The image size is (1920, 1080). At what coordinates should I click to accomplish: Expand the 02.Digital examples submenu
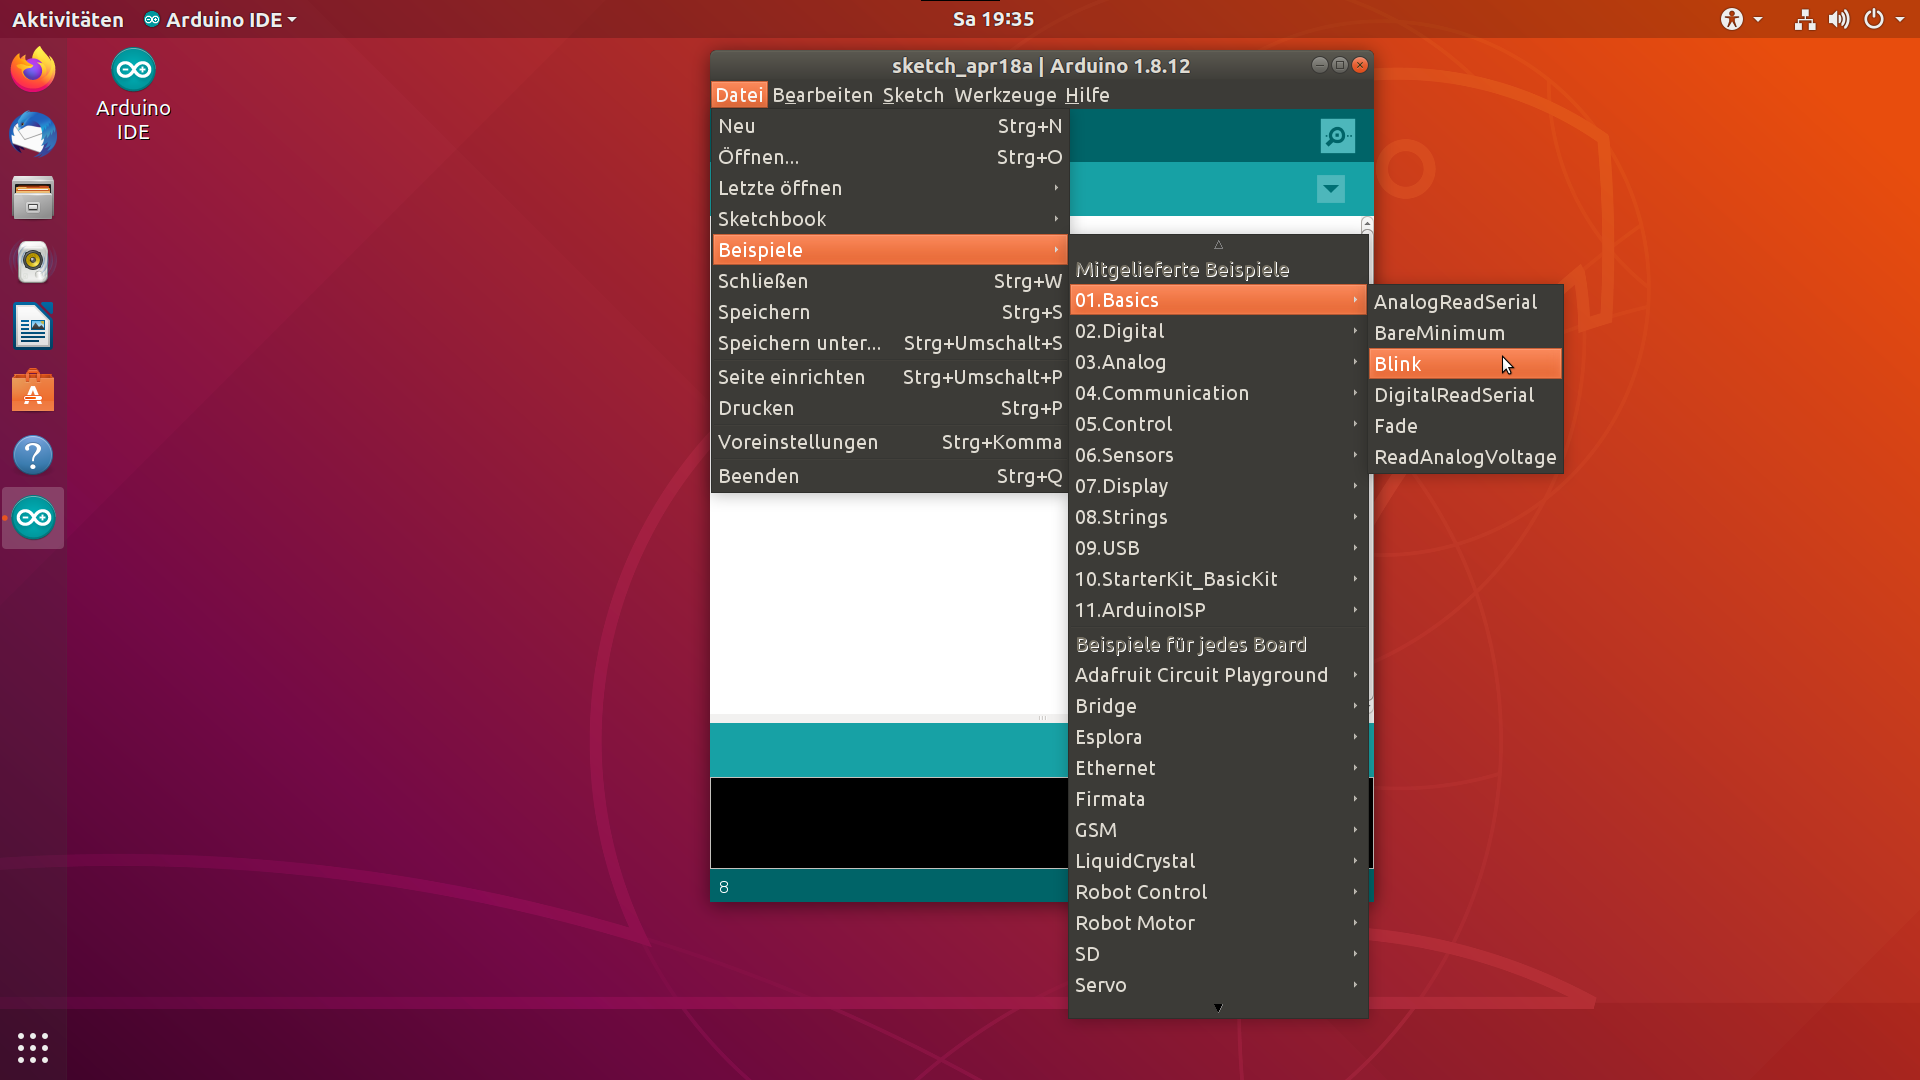pos(1218,331)
